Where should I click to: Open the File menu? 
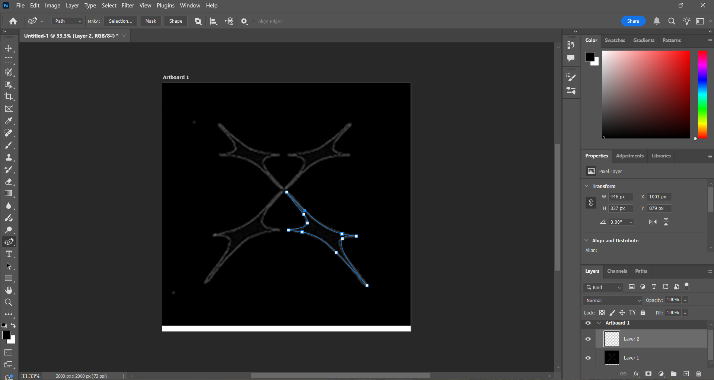20,5
